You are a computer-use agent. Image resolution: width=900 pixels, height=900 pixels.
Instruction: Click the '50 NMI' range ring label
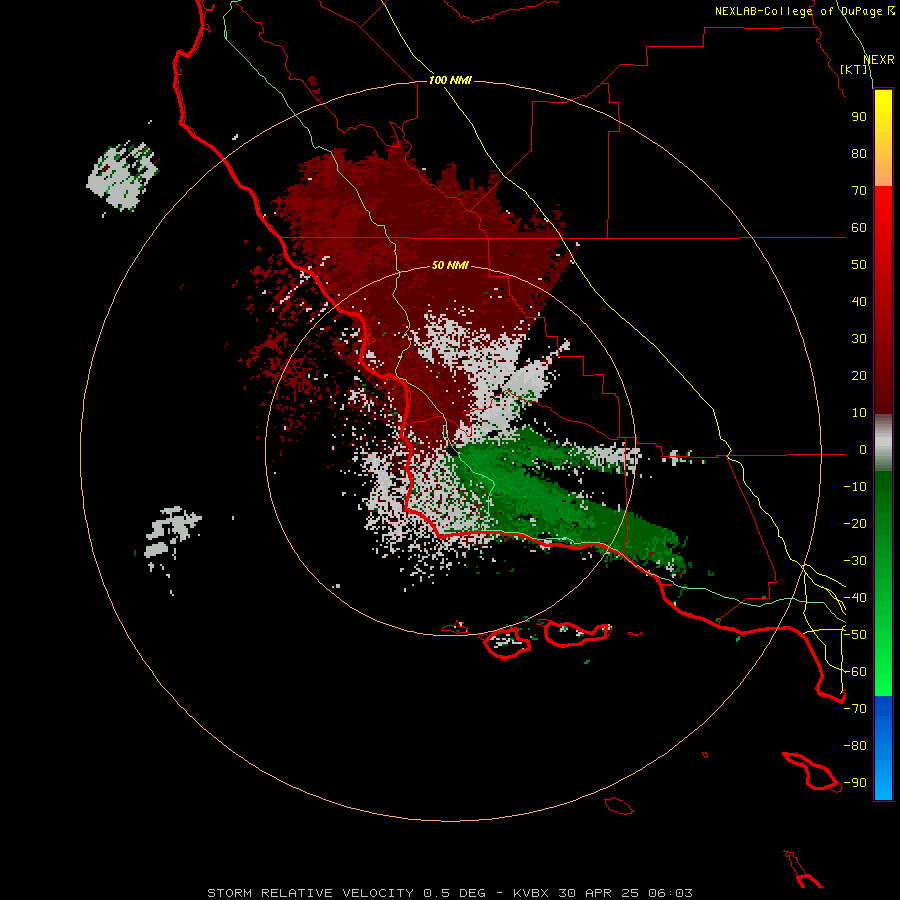(x=450, y=265)
